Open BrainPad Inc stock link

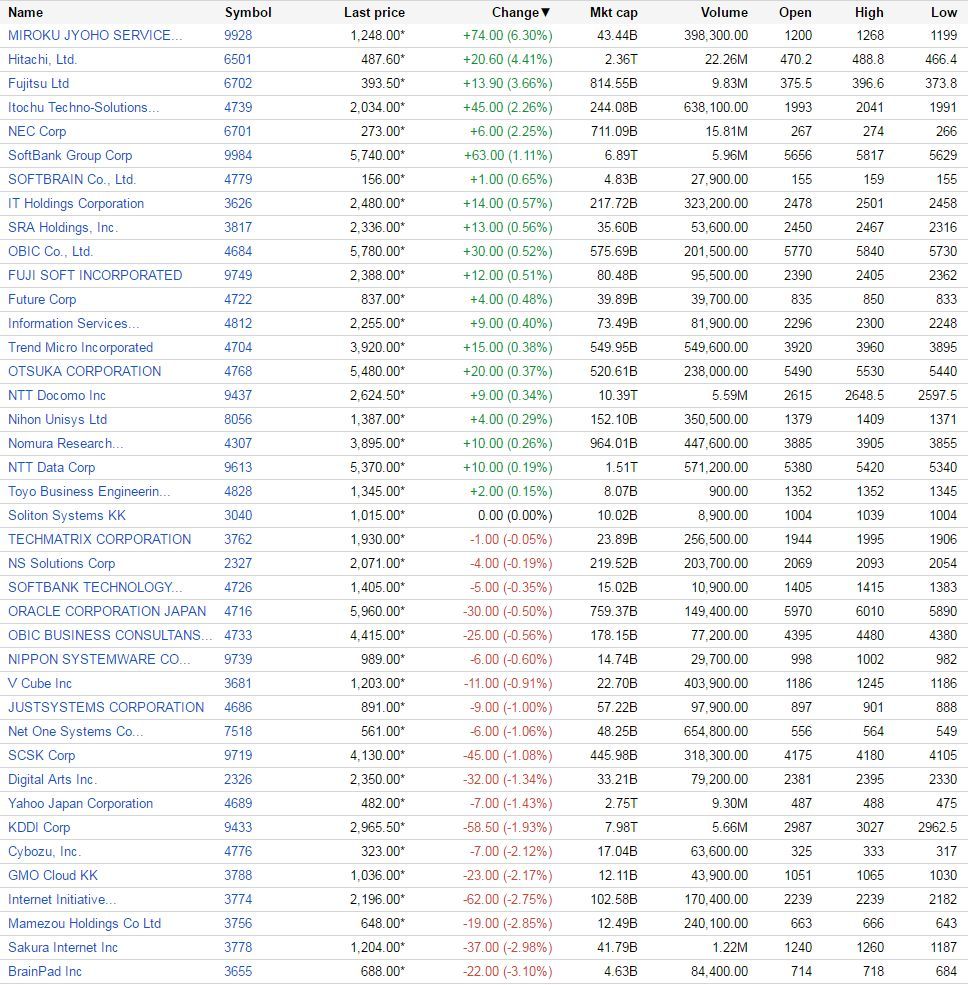point(45,972)
